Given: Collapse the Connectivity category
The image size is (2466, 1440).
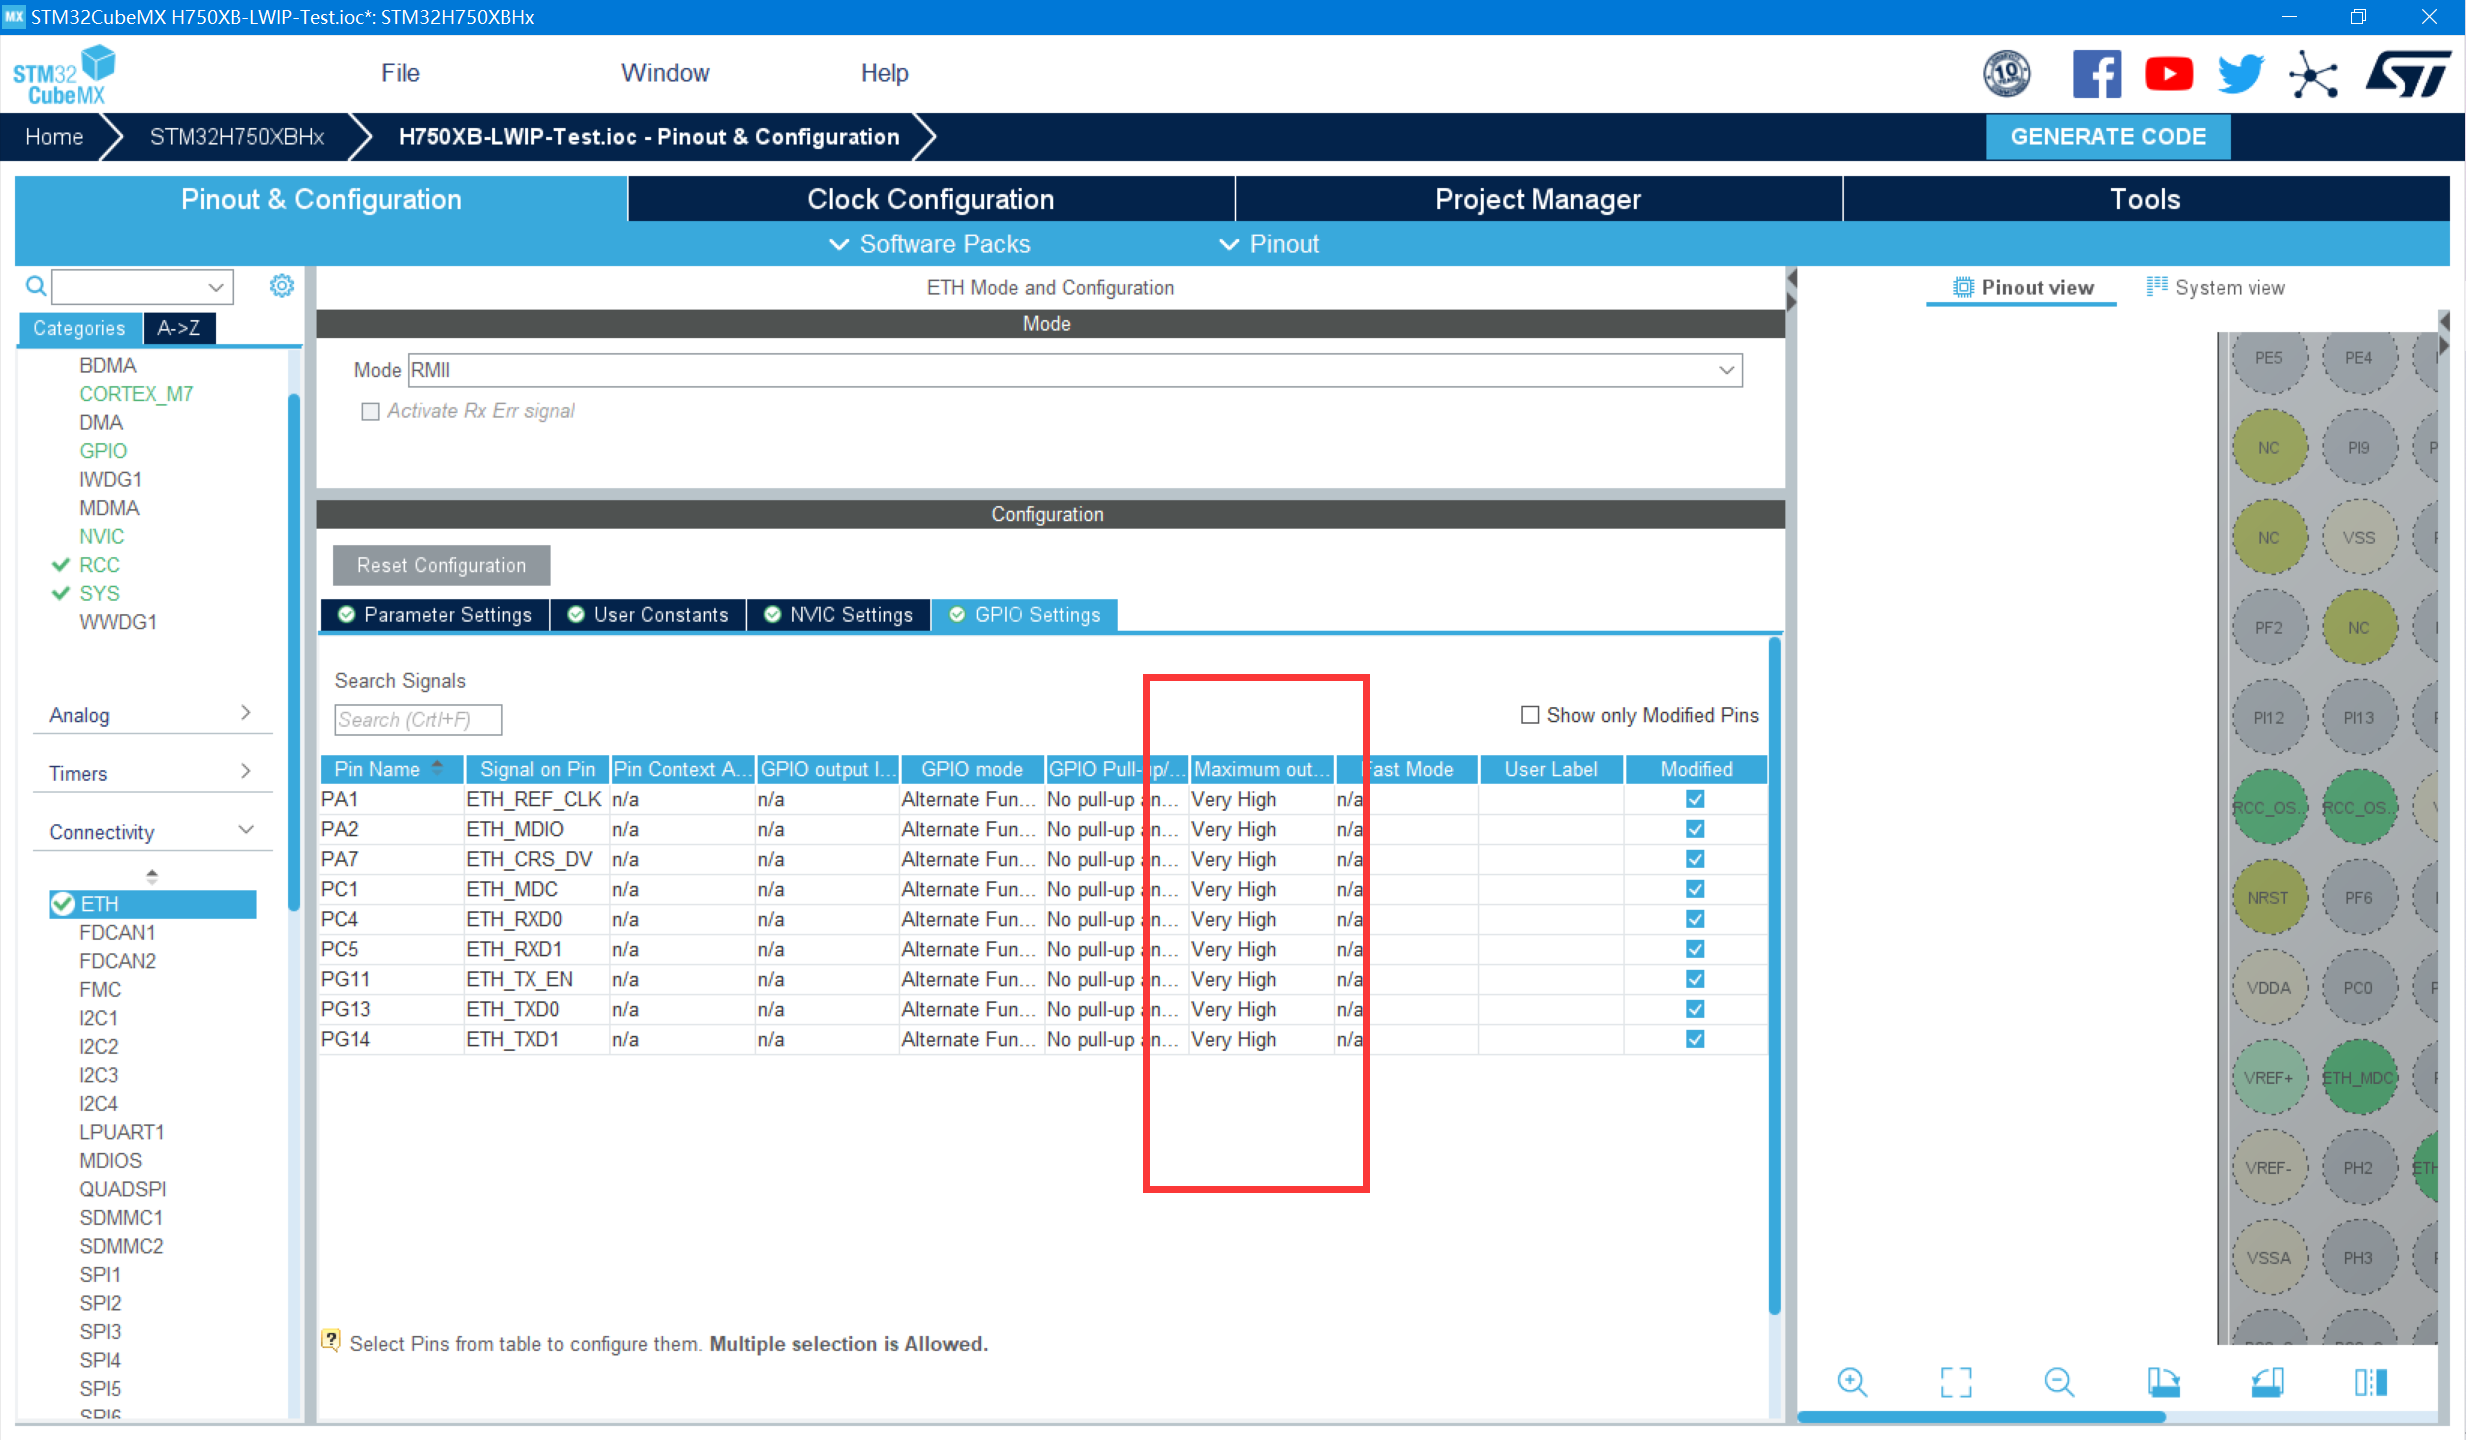Looking at the screenshot, I should coord(152,832).
